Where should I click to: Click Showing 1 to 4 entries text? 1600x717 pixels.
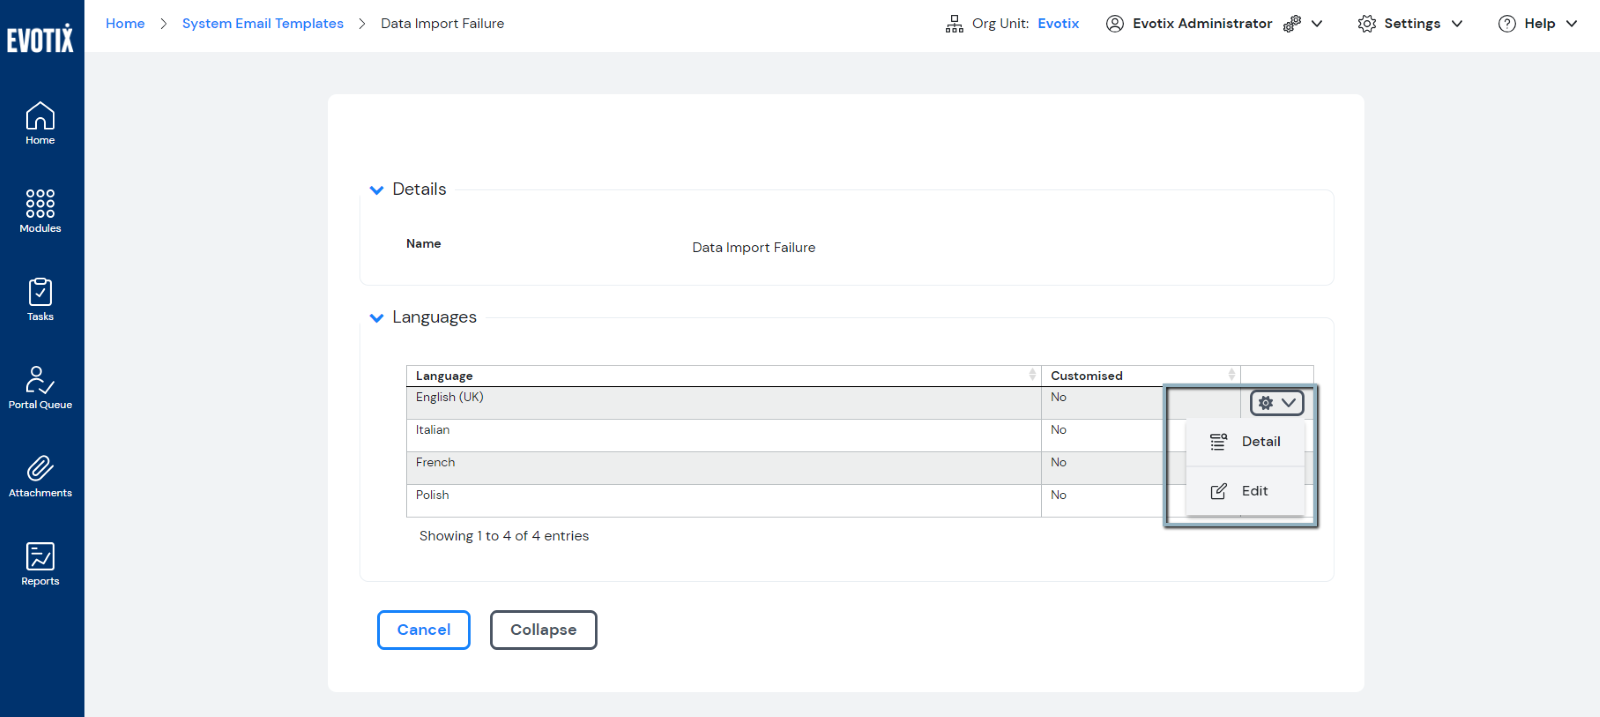click(x=504, y=536)
